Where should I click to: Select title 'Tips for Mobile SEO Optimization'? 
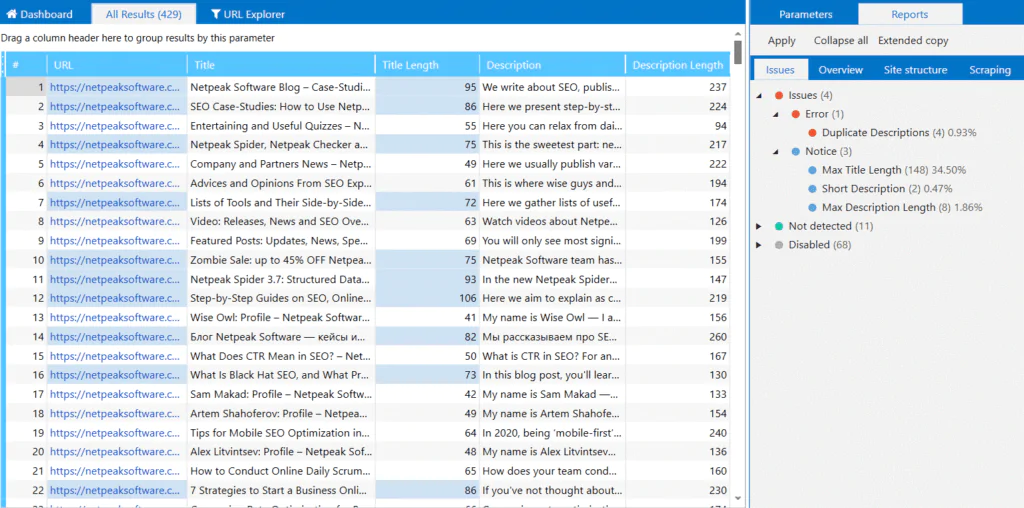pos(281,433)
